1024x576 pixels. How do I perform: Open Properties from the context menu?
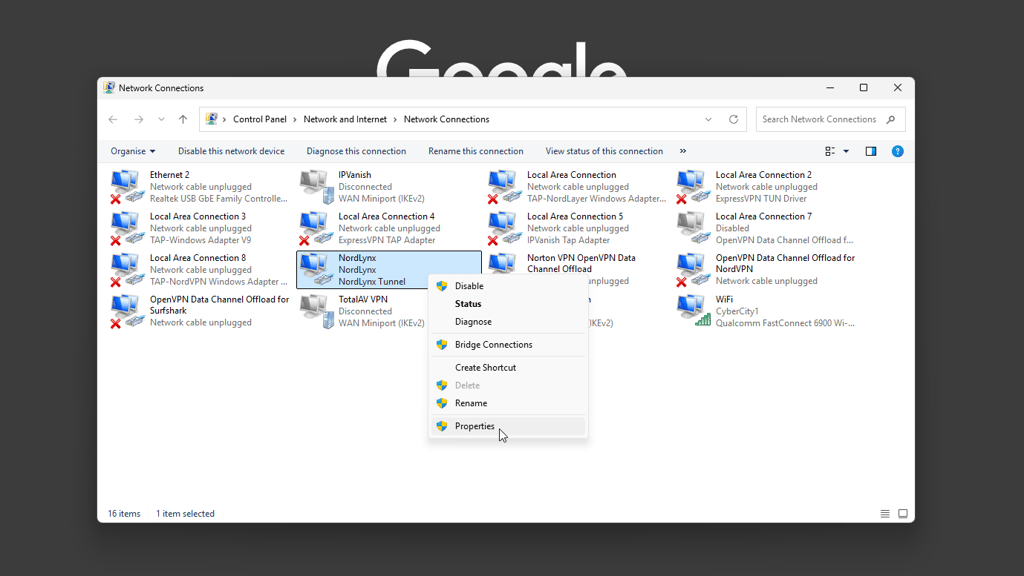[508, 426]
